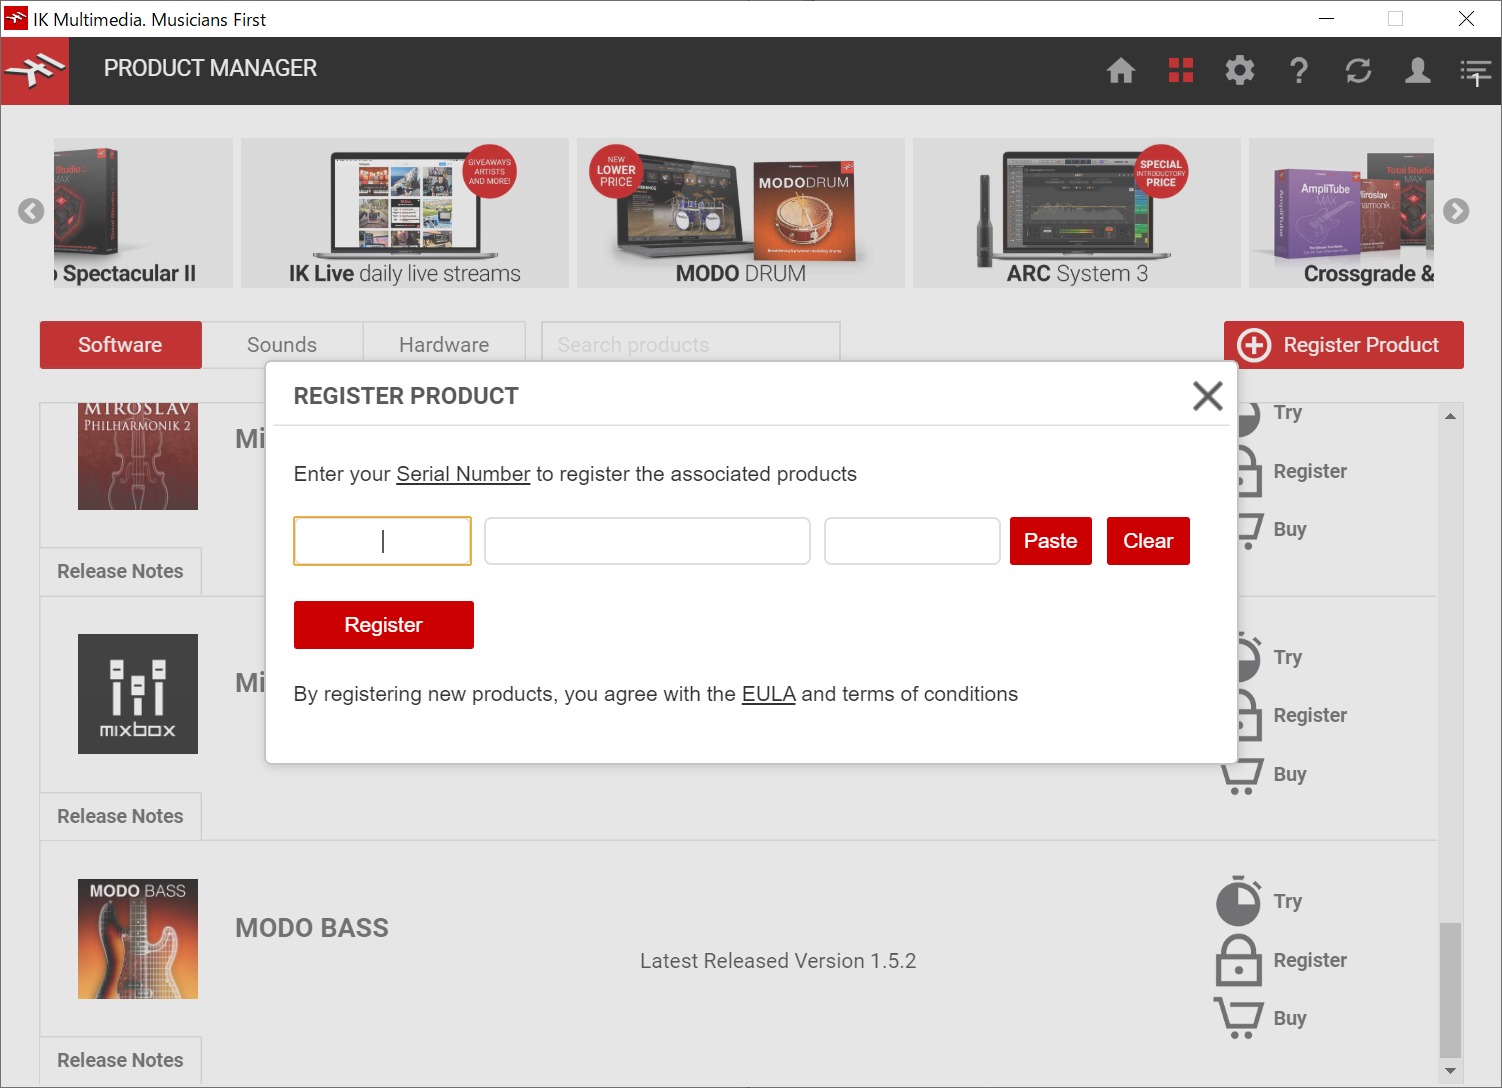Click Try text for MixBox row
The image size is (1502, 1088).
pyautogui.click(x=1288, y=657)
